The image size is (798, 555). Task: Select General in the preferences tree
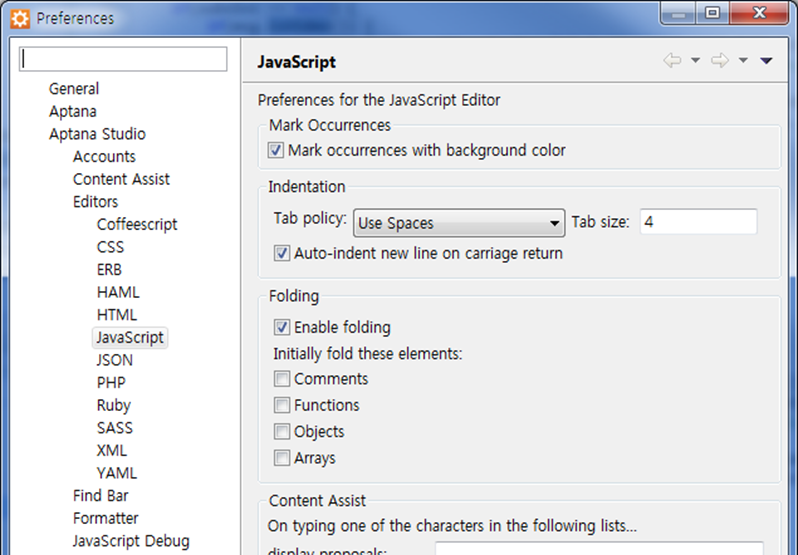74,89
